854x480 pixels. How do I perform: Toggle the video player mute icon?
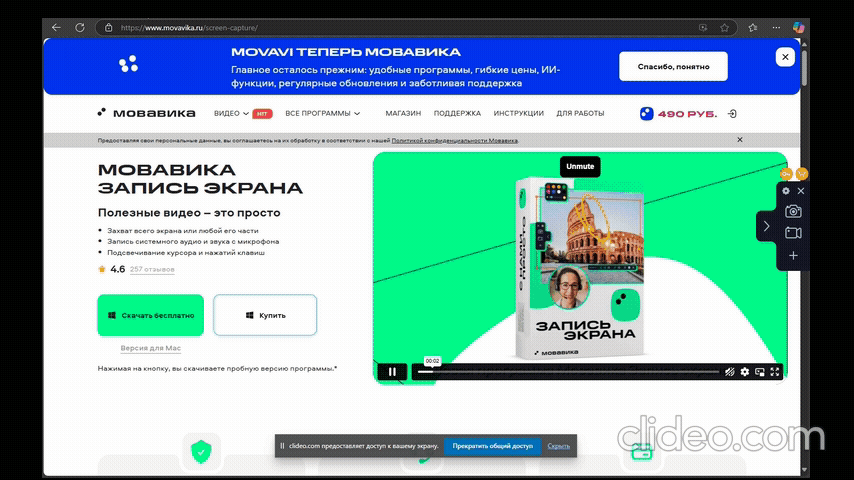click(729, 372)
